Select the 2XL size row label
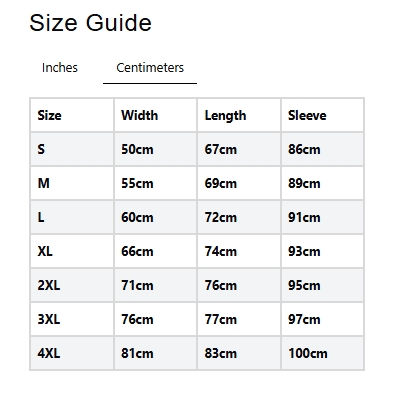 coord(49,285)
